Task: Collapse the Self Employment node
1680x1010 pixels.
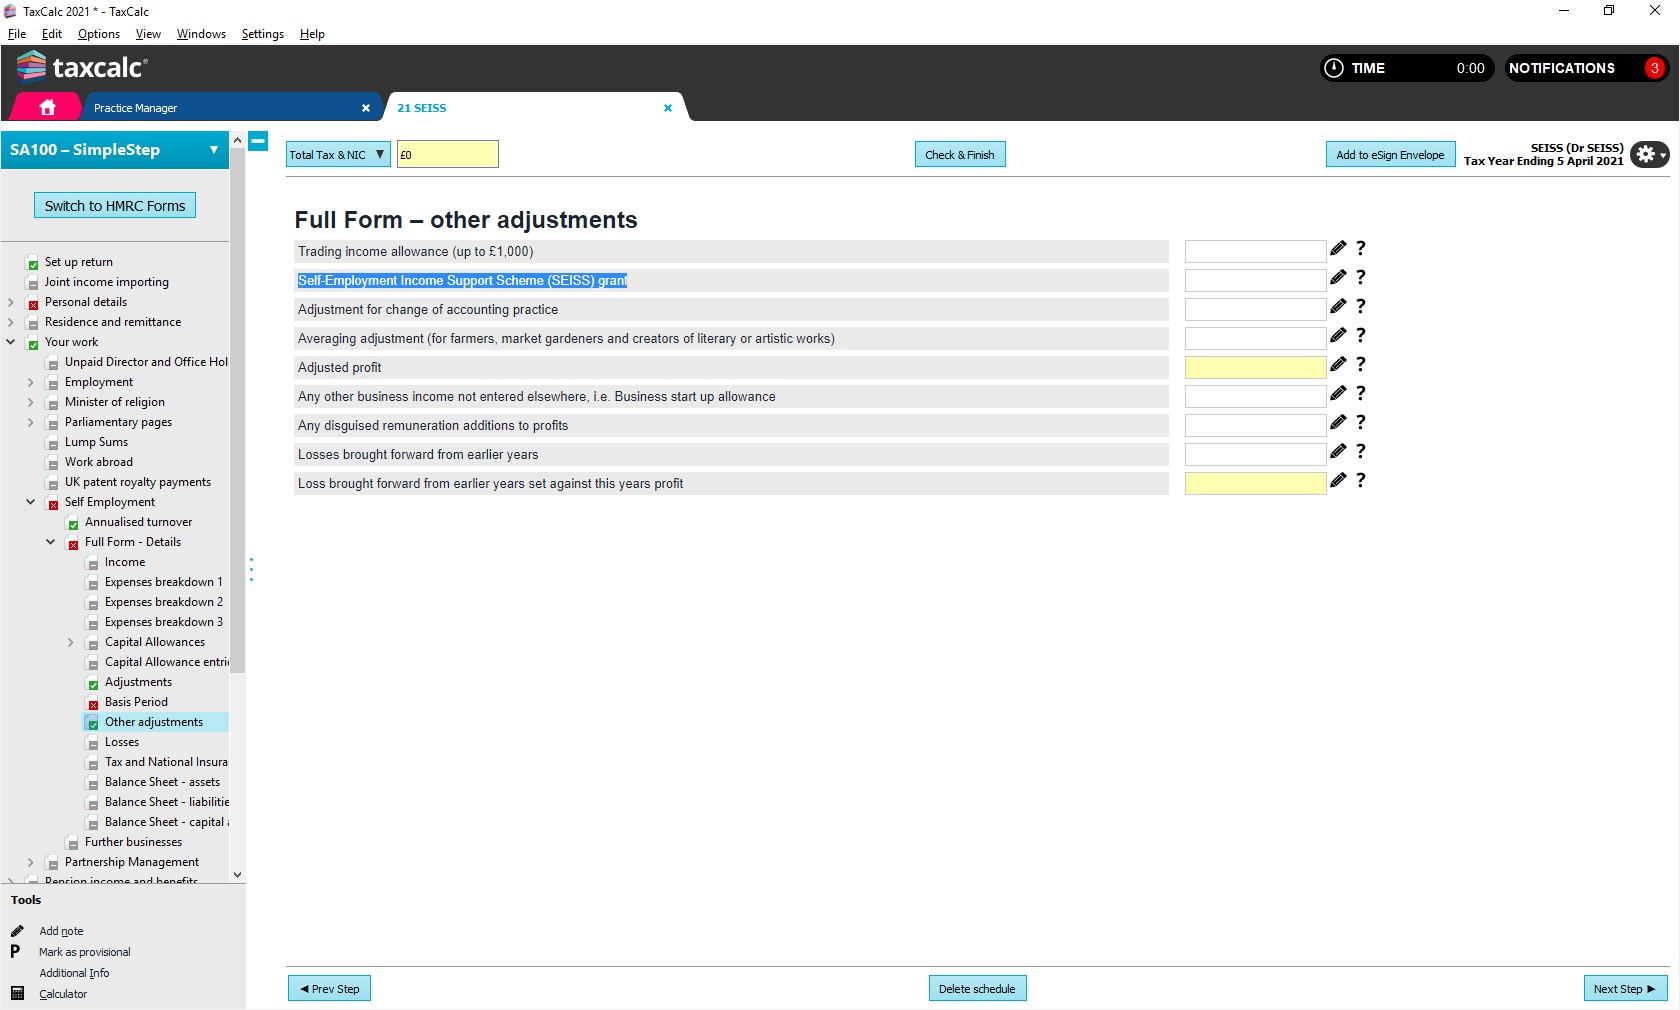Action: [x=31, y=502]
